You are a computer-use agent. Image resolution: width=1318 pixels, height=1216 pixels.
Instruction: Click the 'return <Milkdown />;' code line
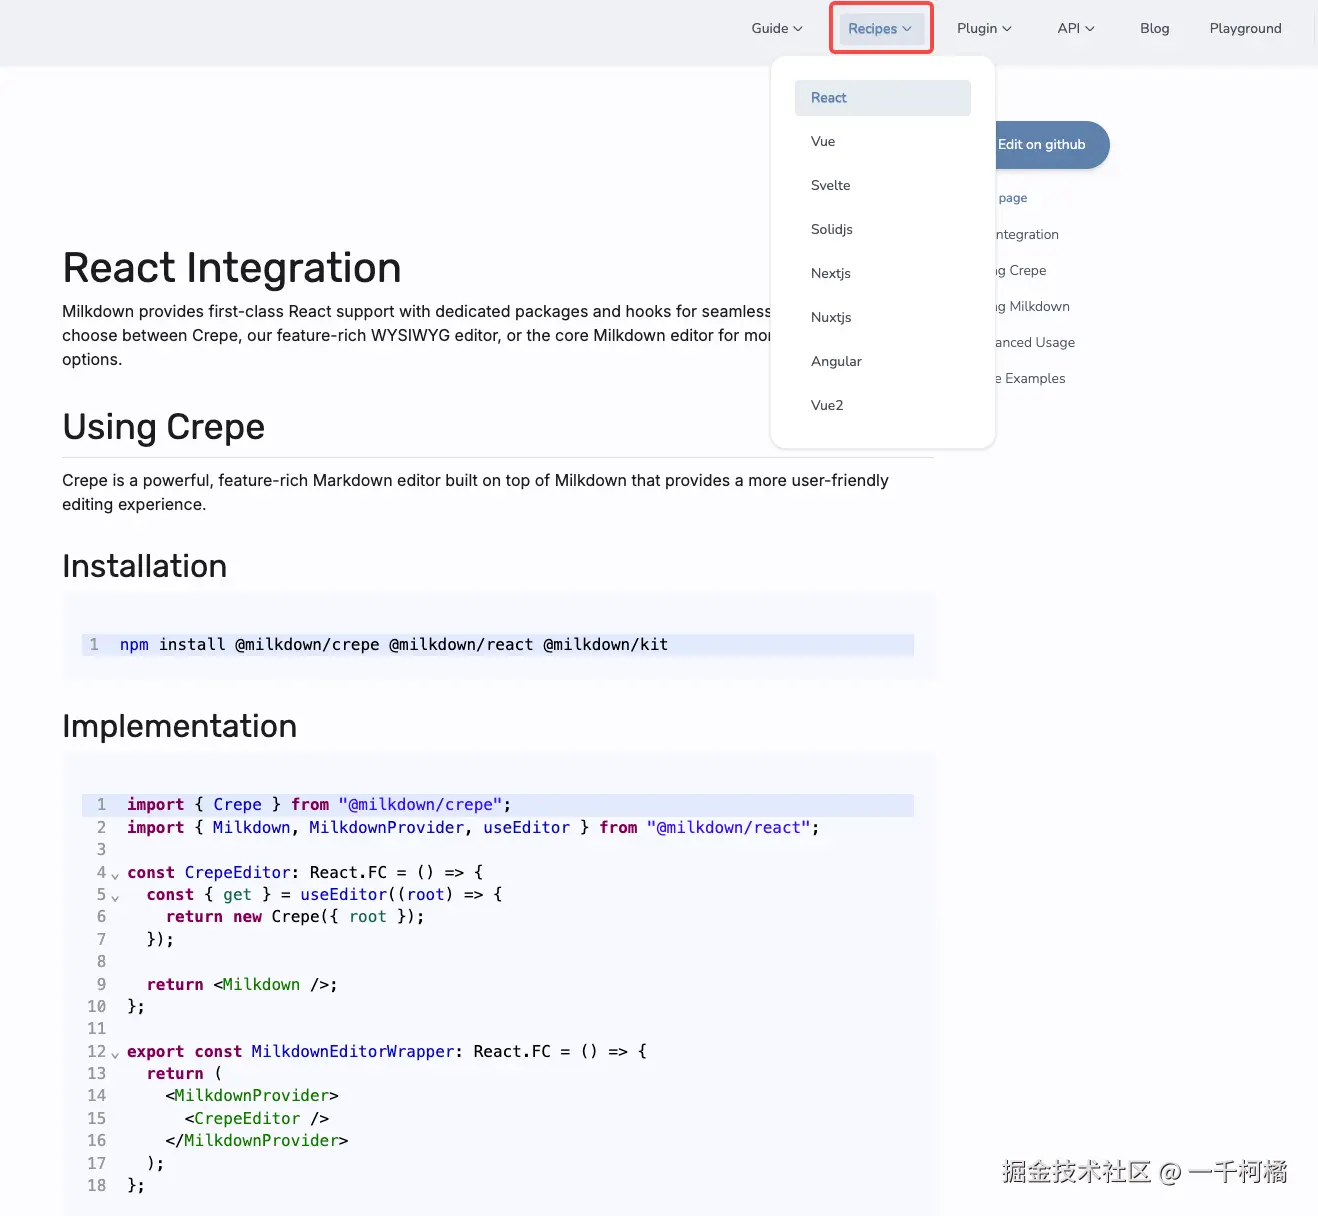coord(242,985)
